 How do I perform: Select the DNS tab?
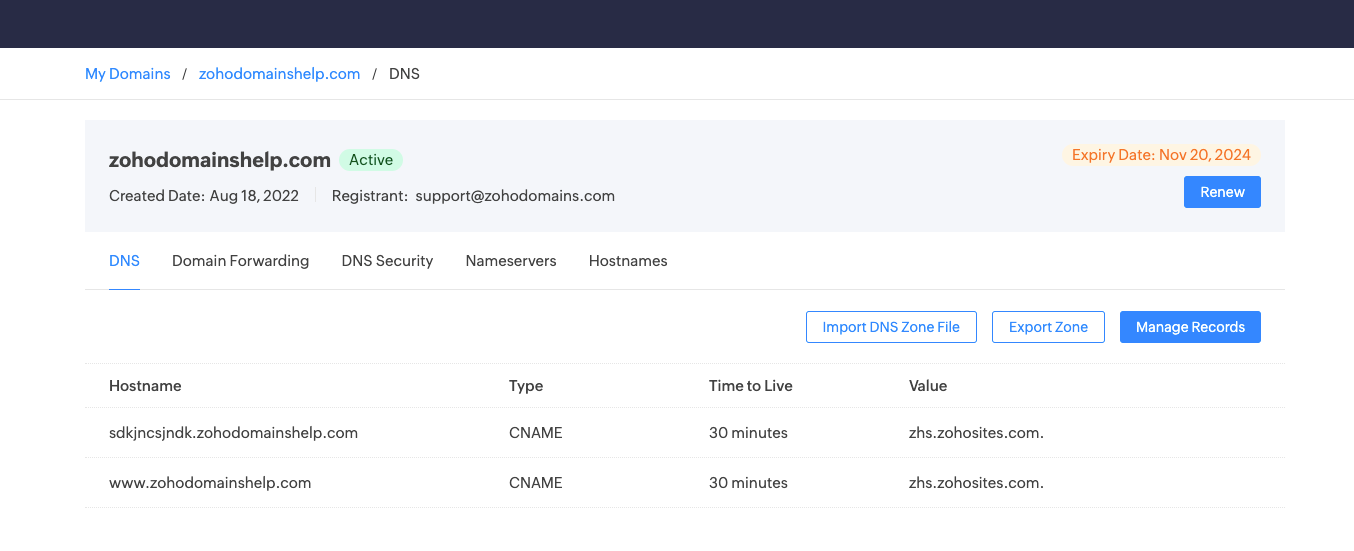pyautogui.click(x=124, y=261)
